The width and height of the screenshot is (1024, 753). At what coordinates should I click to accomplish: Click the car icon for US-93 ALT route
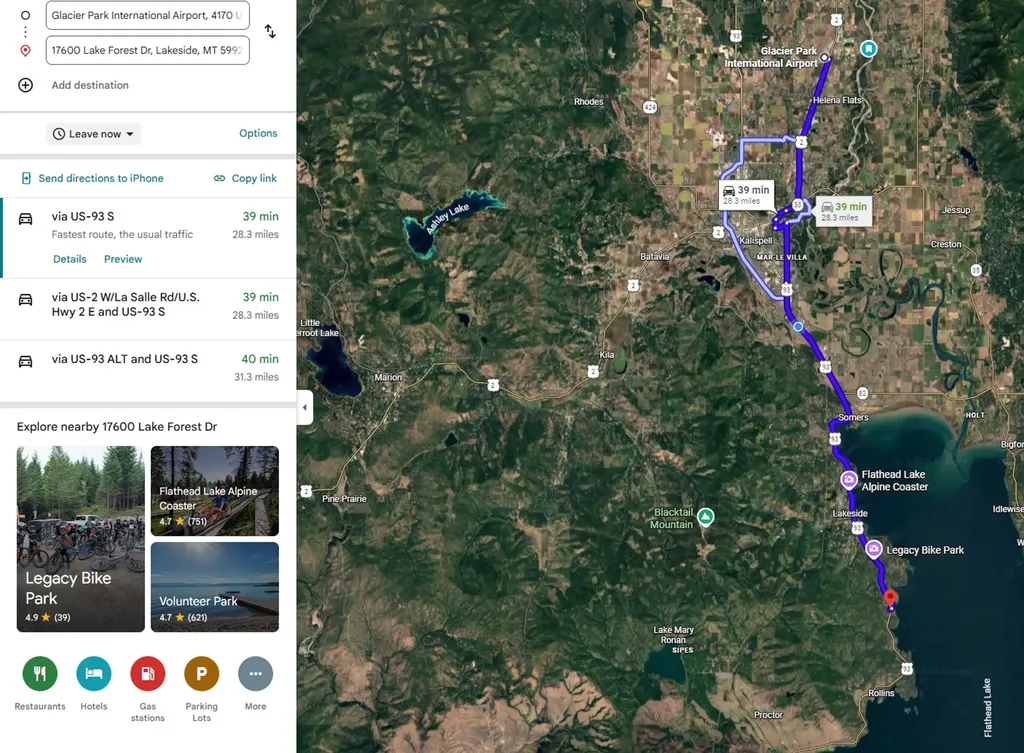click(25, 361)
